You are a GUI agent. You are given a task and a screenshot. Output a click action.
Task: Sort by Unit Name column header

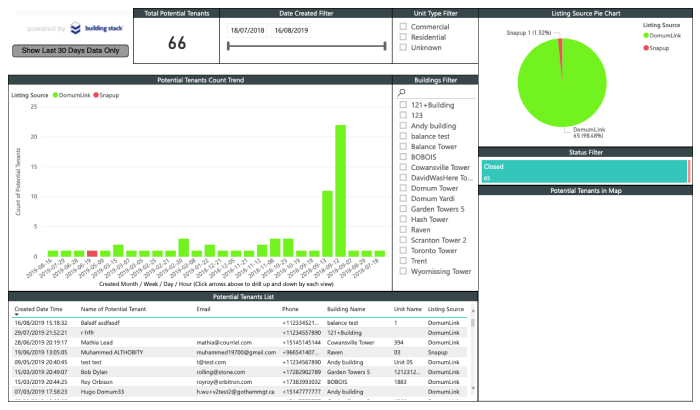click(x=408, y=309)
